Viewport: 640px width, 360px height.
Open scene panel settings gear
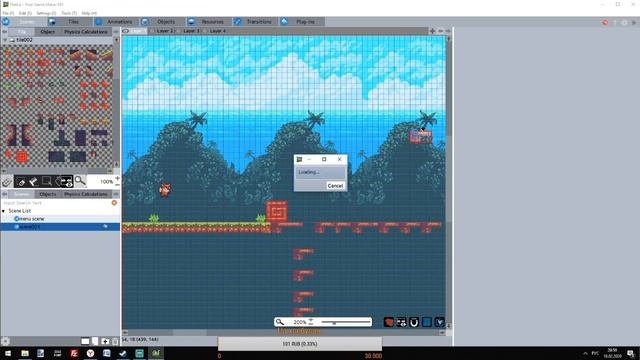click(5, 341)
